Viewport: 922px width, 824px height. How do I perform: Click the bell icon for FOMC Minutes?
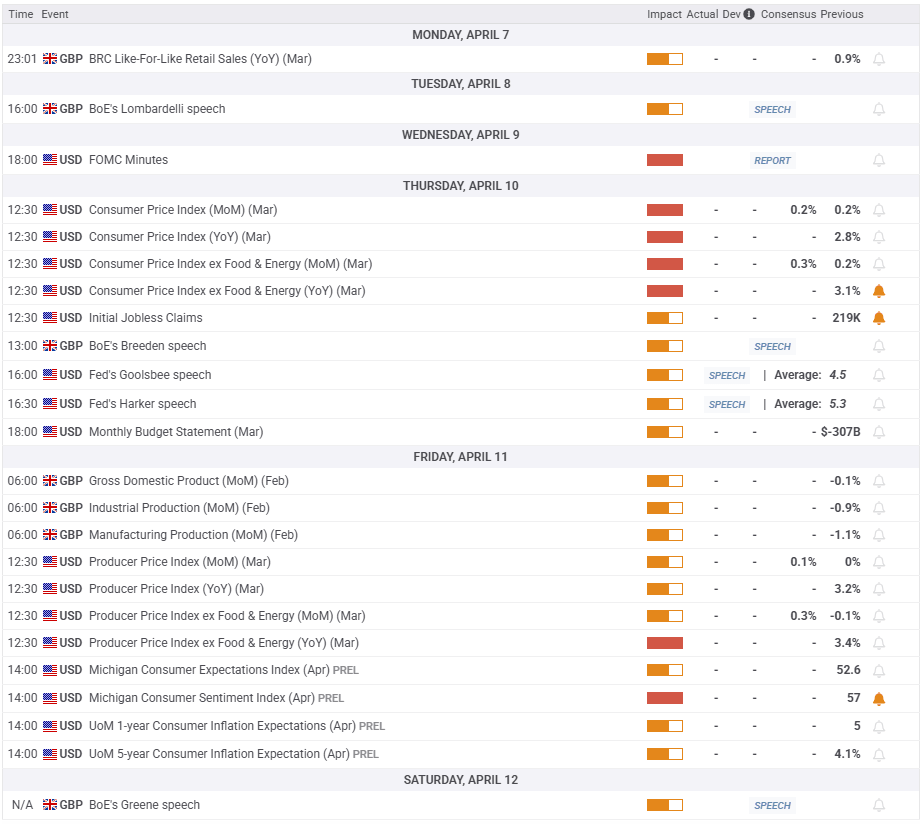click(879, 160)
